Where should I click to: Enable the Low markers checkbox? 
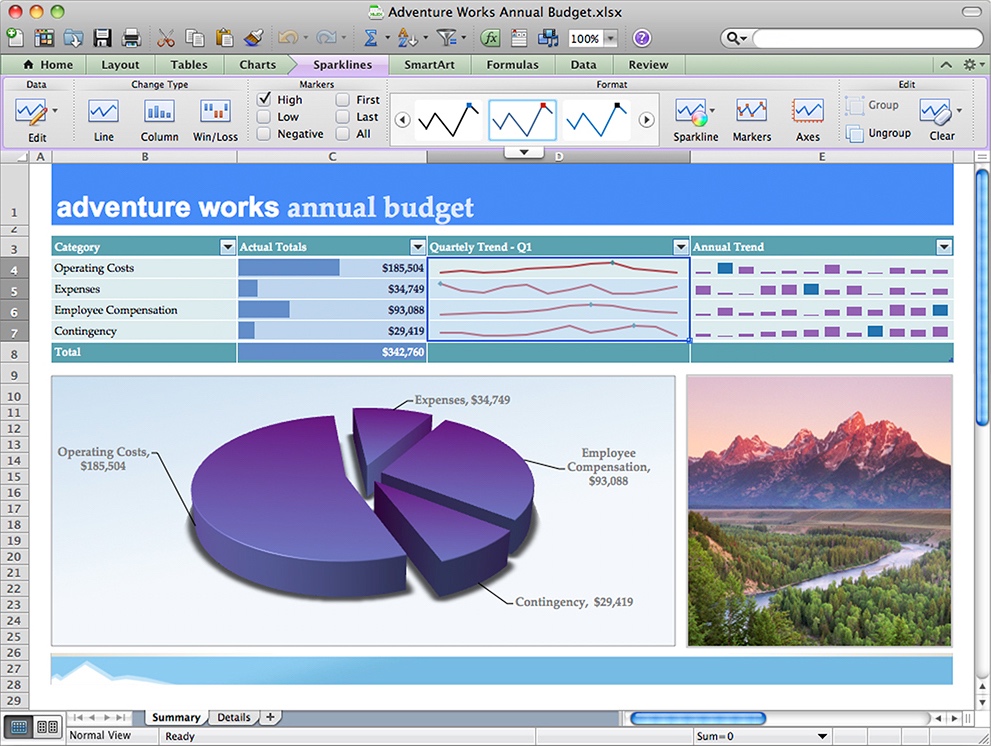coord(265,116)
